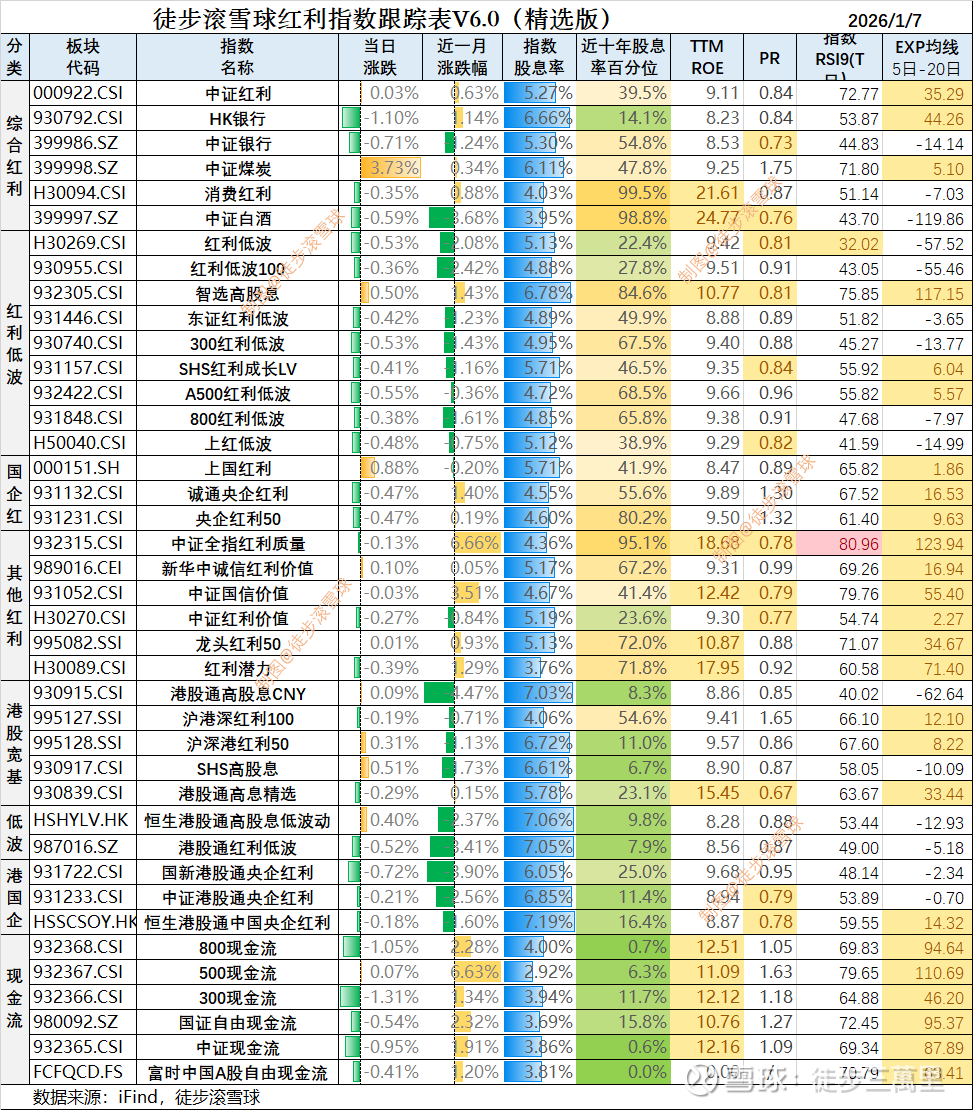Click the index name 中证现金流

coord(238,1048)
